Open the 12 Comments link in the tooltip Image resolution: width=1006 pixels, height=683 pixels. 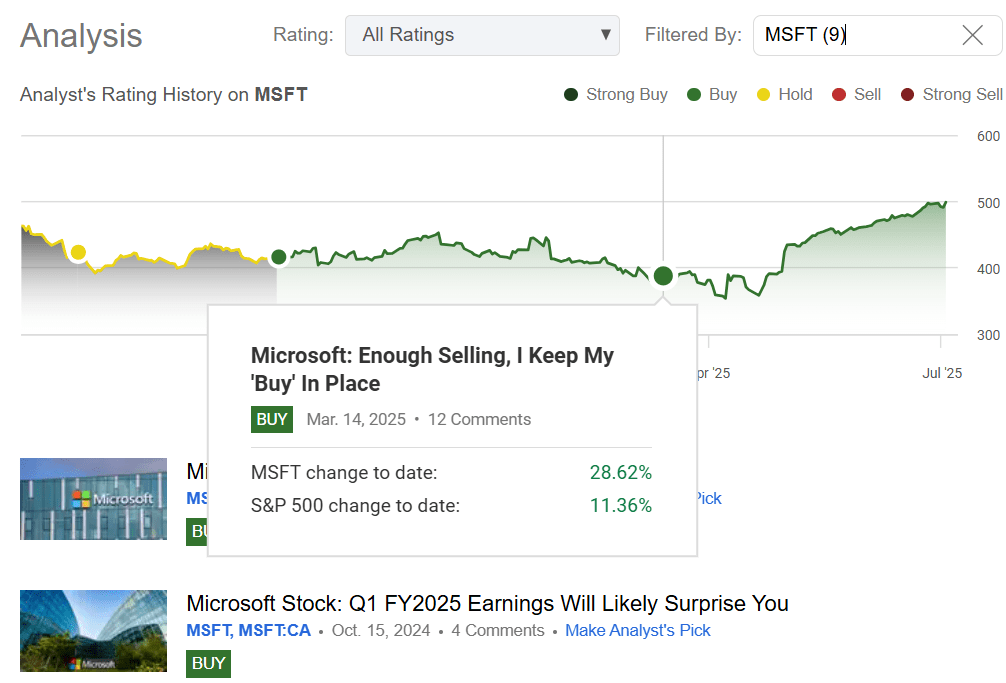tap(479, 419)
